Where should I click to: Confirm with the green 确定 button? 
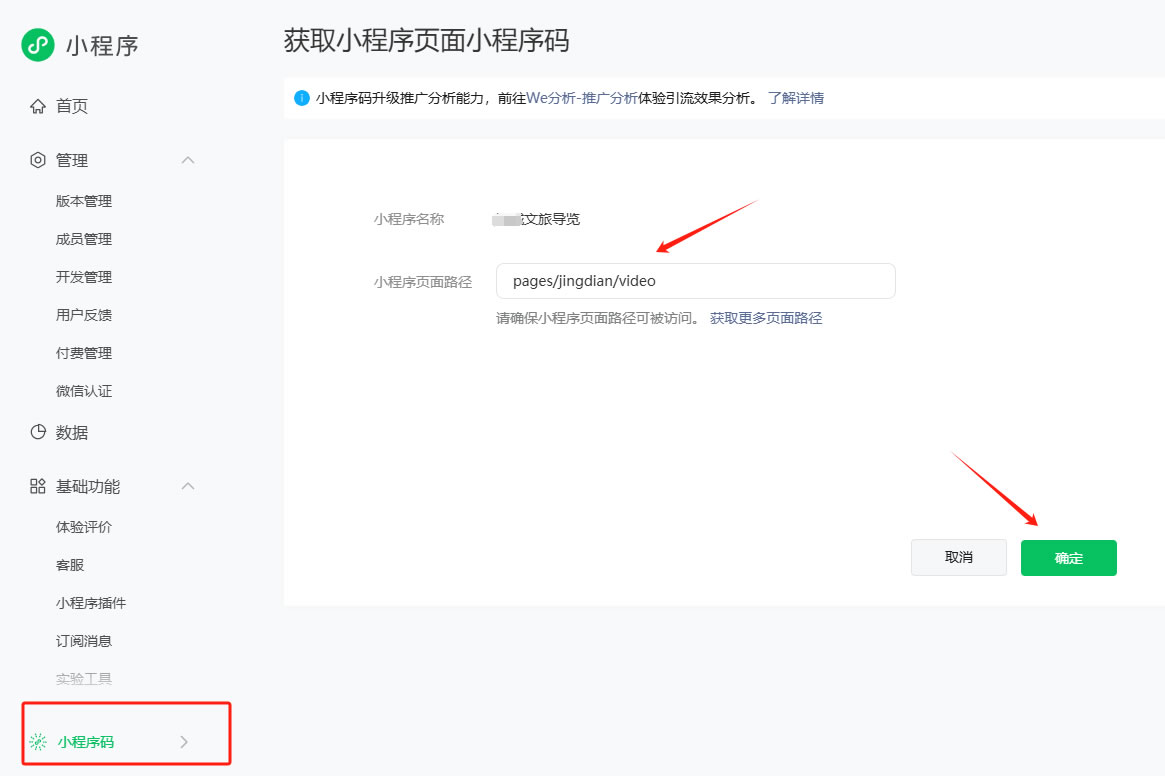(1068, 557)
